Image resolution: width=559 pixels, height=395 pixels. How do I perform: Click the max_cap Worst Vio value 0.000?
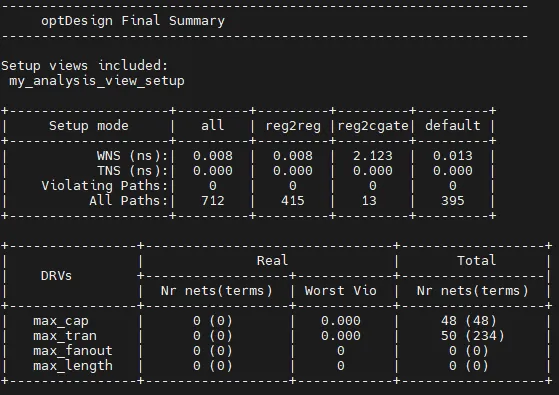tap(341, 321)
